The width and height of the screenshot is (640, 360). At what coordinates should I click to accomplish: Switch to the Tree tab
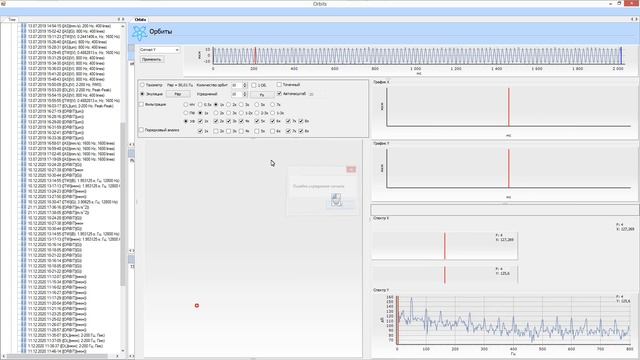tap(11, 19)
